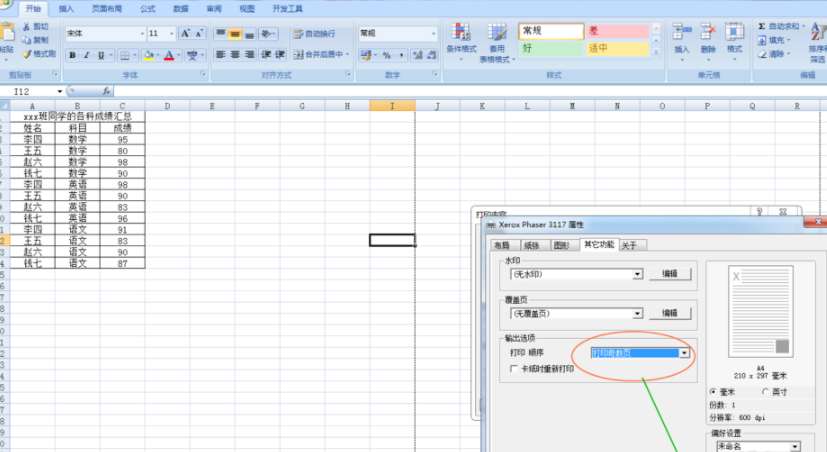Image resolution: width=827 pixels, height=452 pixels.
Task: Open the Format as Table menu
Action: (497, 42)
